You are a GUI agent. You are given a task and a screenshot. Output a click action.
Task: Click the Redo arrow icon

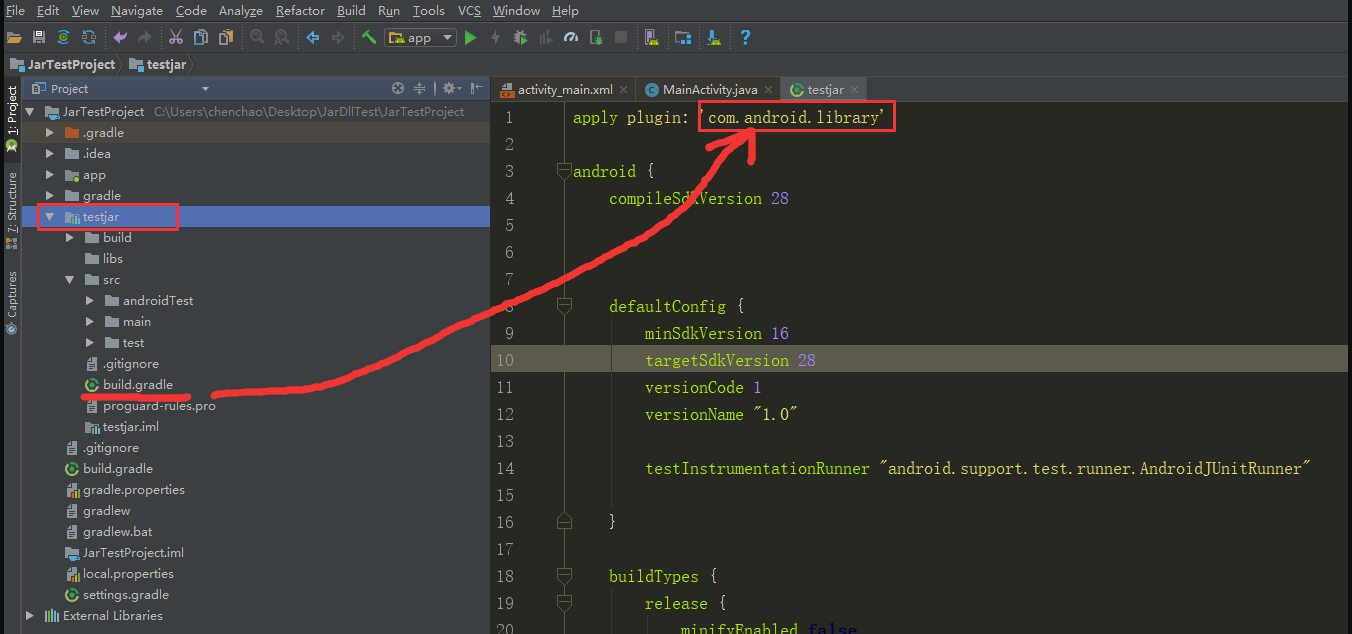[x=145, y=38]
